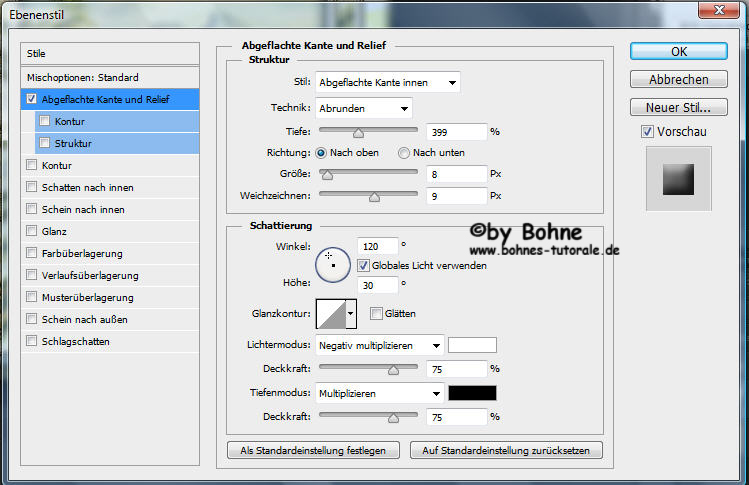The image size is (749, 485).
Task: Close the Ebenenstil dialog window
Action: click(x=716, y=10)
